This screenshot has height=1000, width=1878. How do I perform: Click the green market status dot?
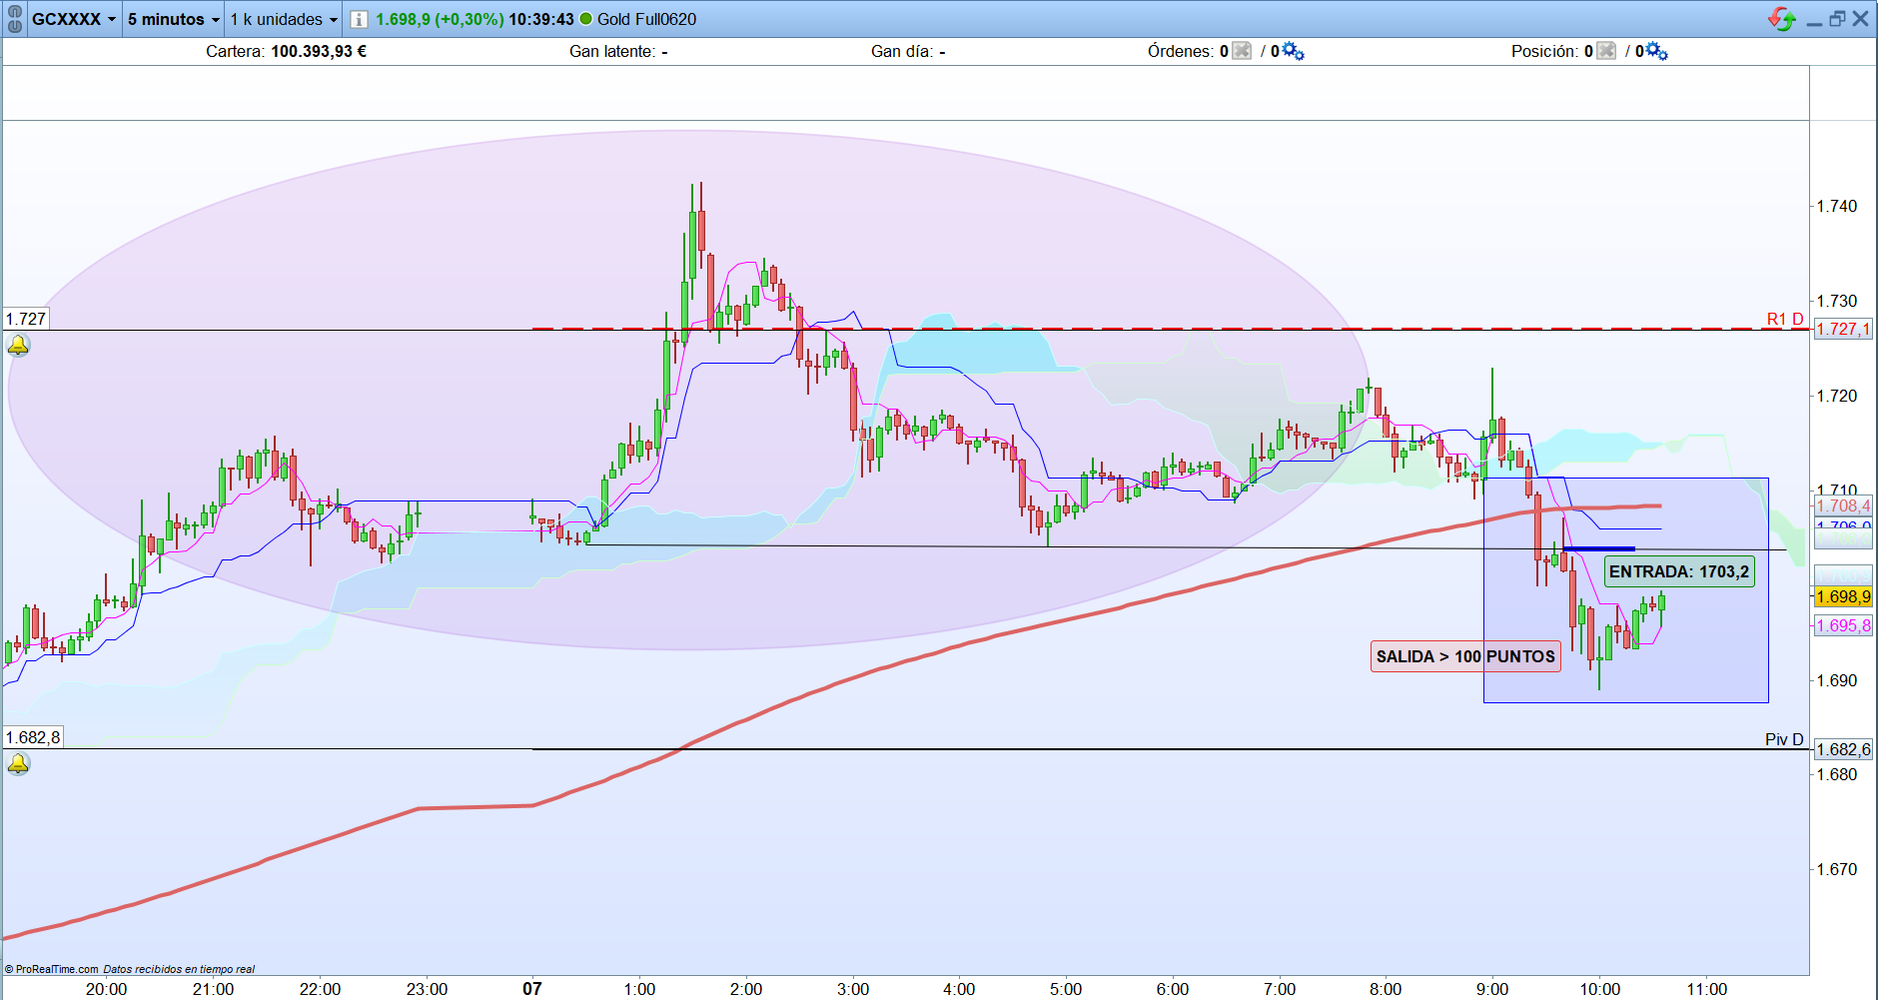pyautogui.click(x=586, y=19)
